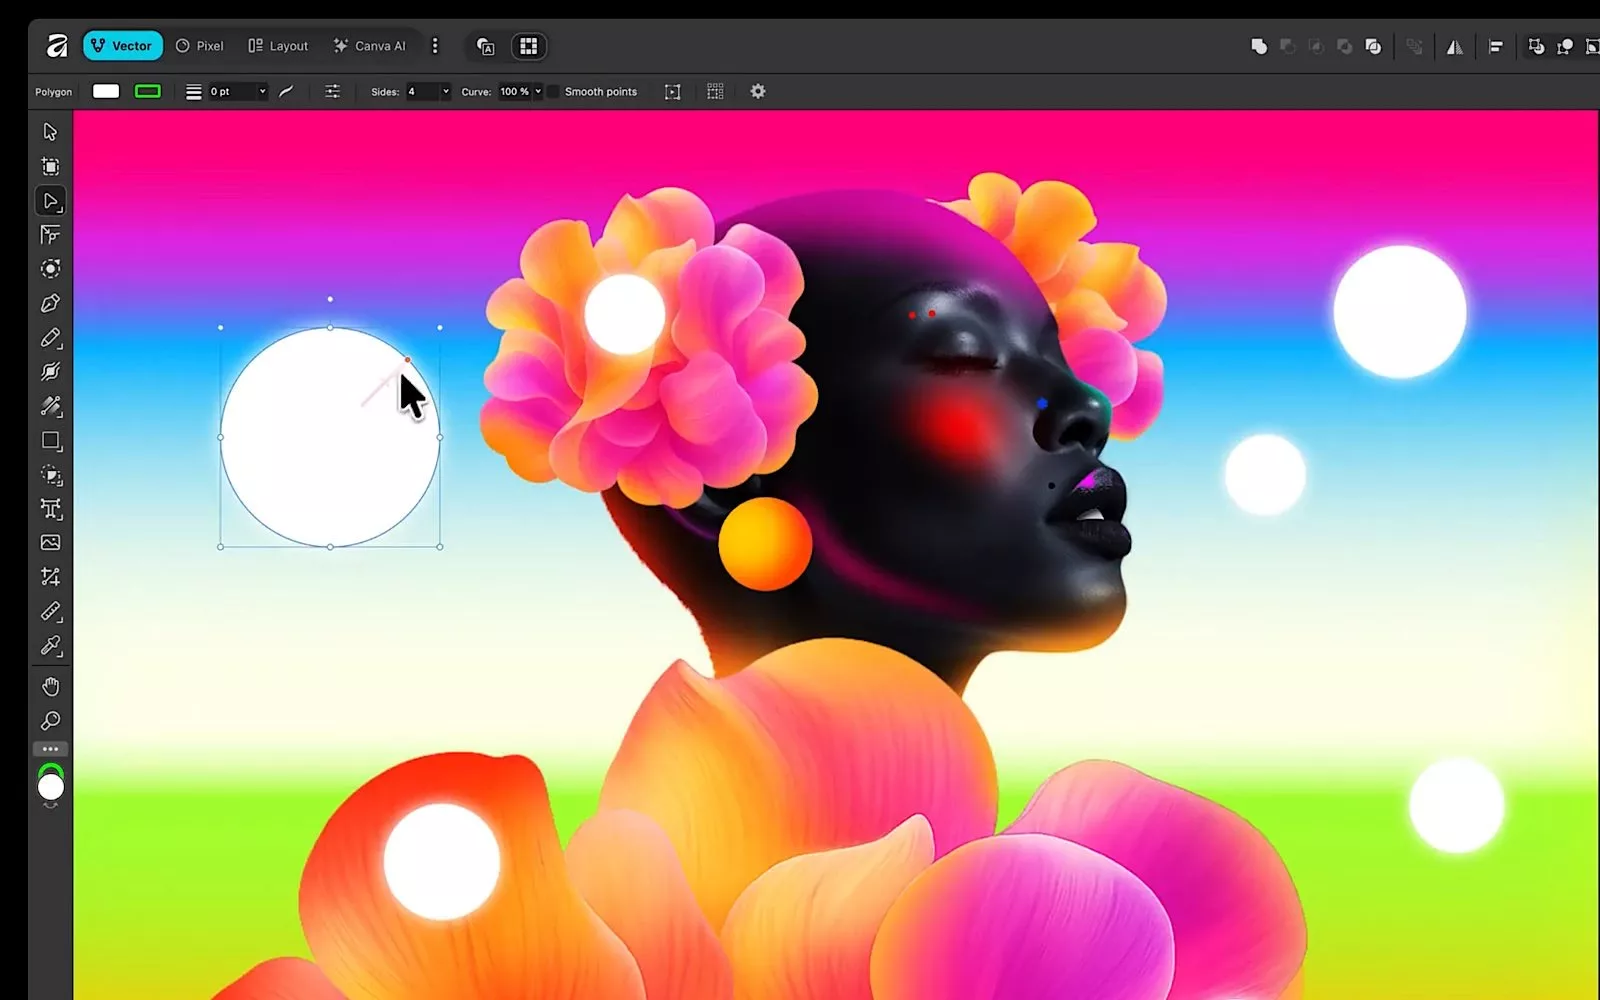Enable the Smooth points checkbox
The width and height of the screenshot is (1600, 1000).
click(x=553, y=92)
